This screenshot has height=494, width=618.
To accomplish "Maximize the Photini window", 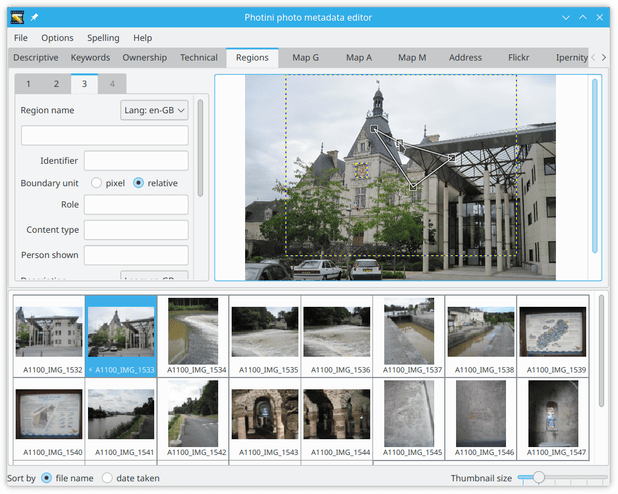I will (583, 17).
